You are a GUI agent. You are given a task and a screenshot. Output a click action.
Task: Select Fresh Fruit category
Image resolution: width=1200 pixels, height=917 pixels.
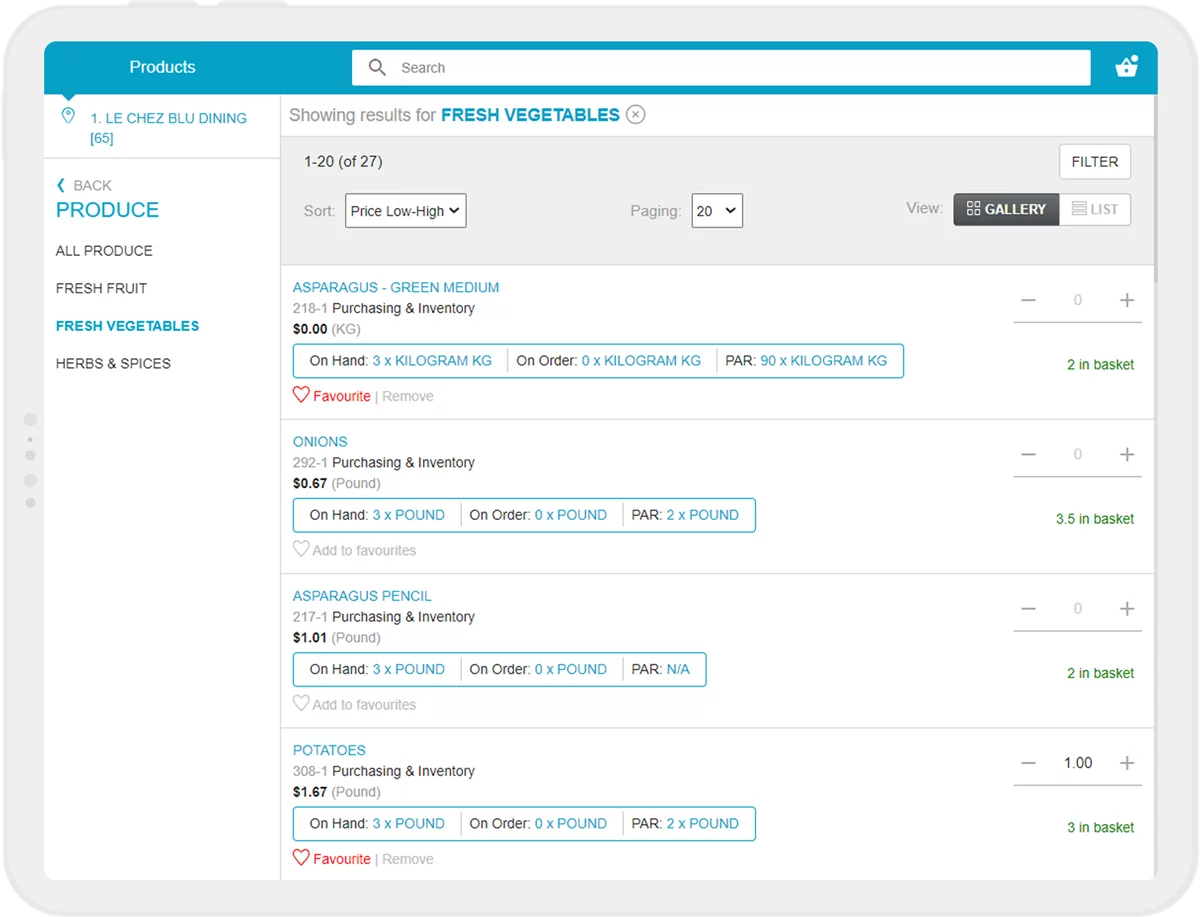101,288
